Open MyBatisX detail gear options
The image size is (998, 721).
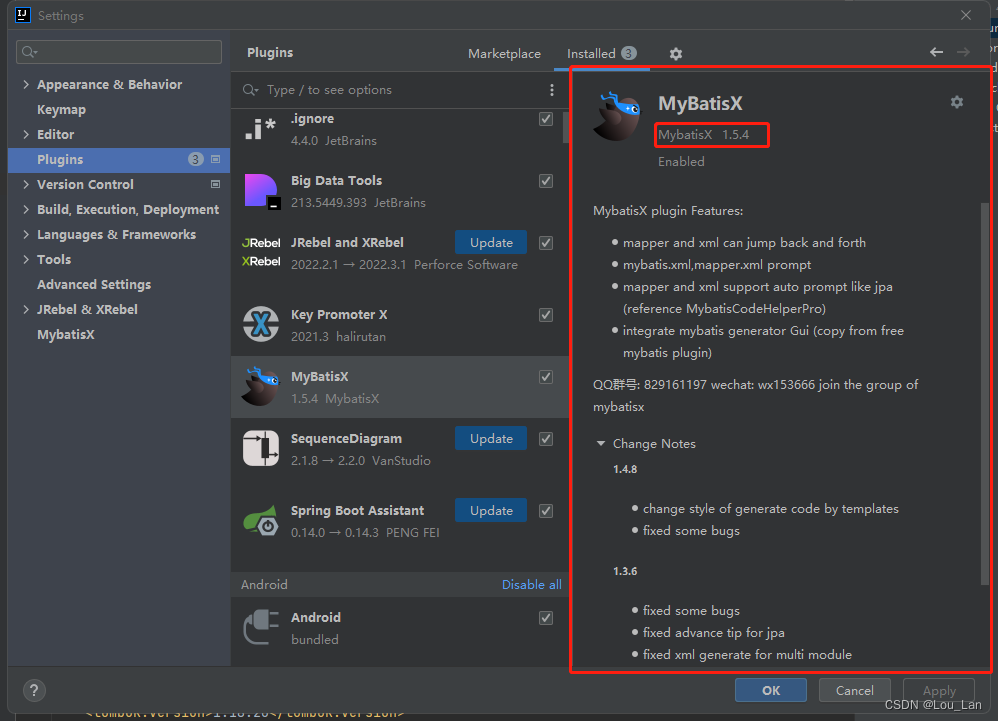click(956, 102)
